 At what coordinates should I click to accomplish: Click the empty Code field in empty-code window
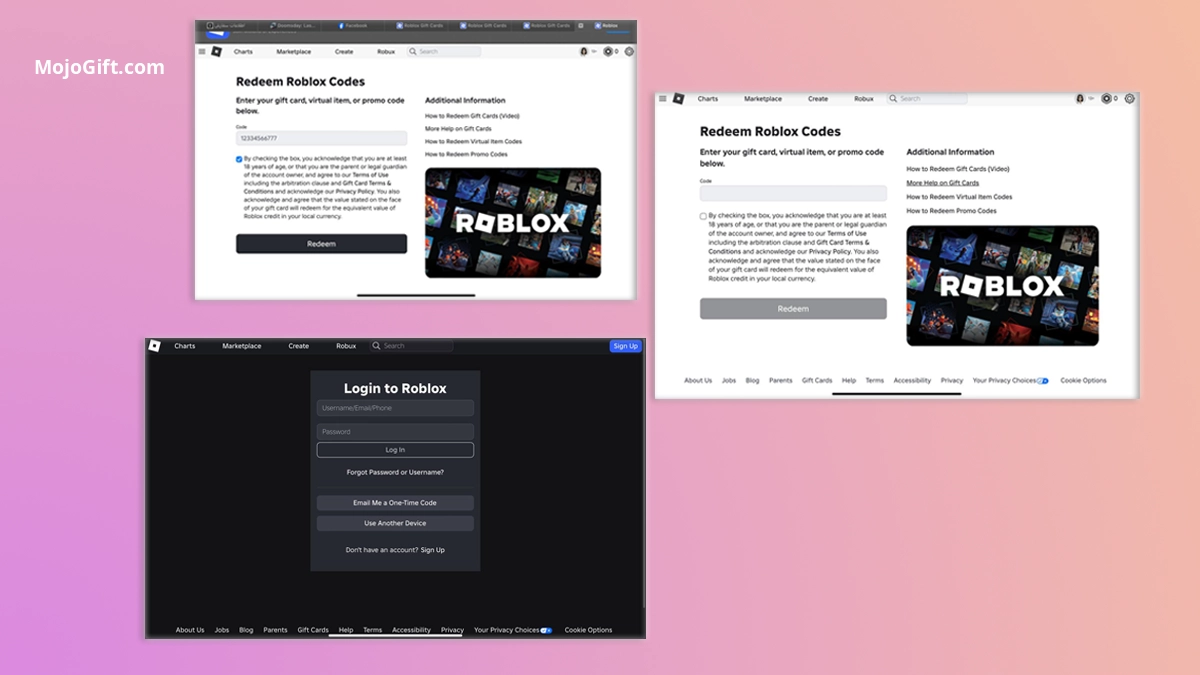click(793, 193)
